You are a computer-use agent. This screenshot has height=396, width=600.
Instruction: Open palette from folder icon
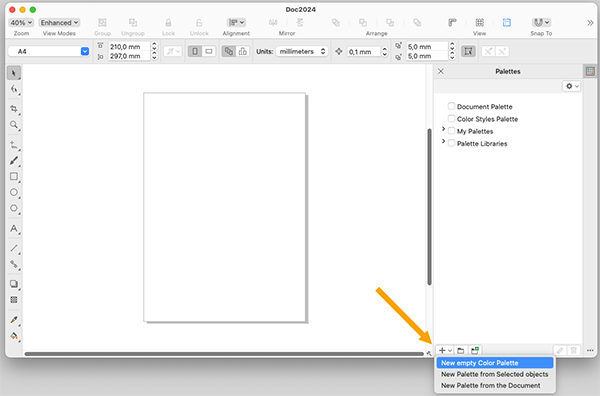pyautogui.click(x=461, y=350)
